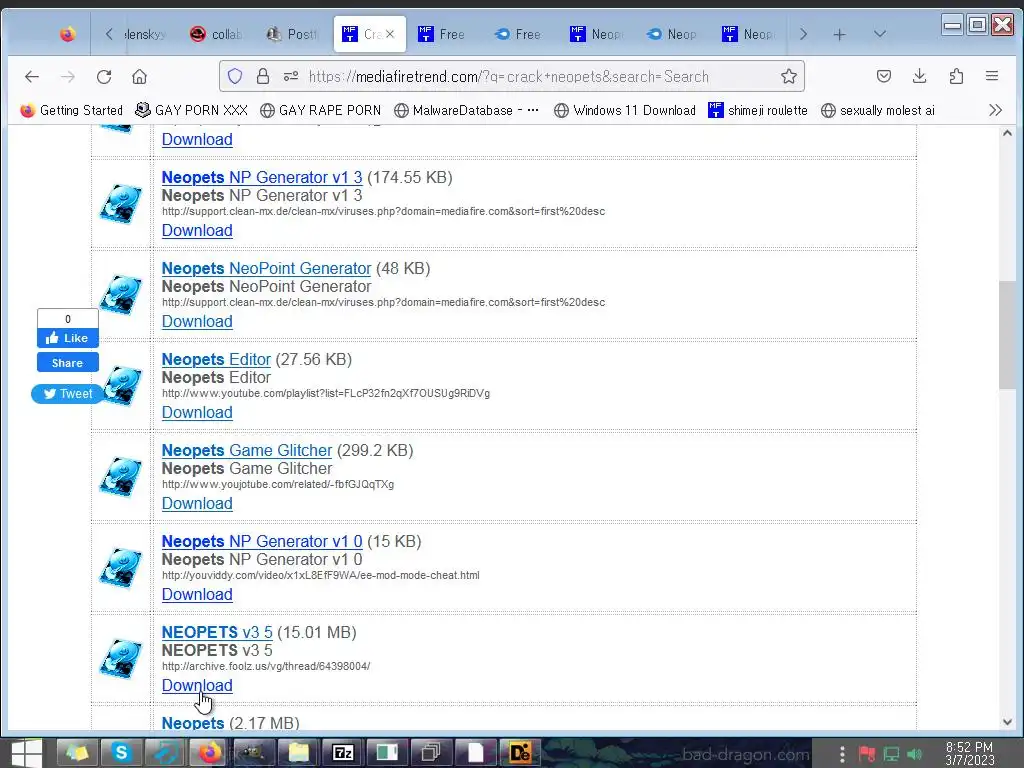Open the Windows Start menu
1024x768 pixels.
(25, 753)
